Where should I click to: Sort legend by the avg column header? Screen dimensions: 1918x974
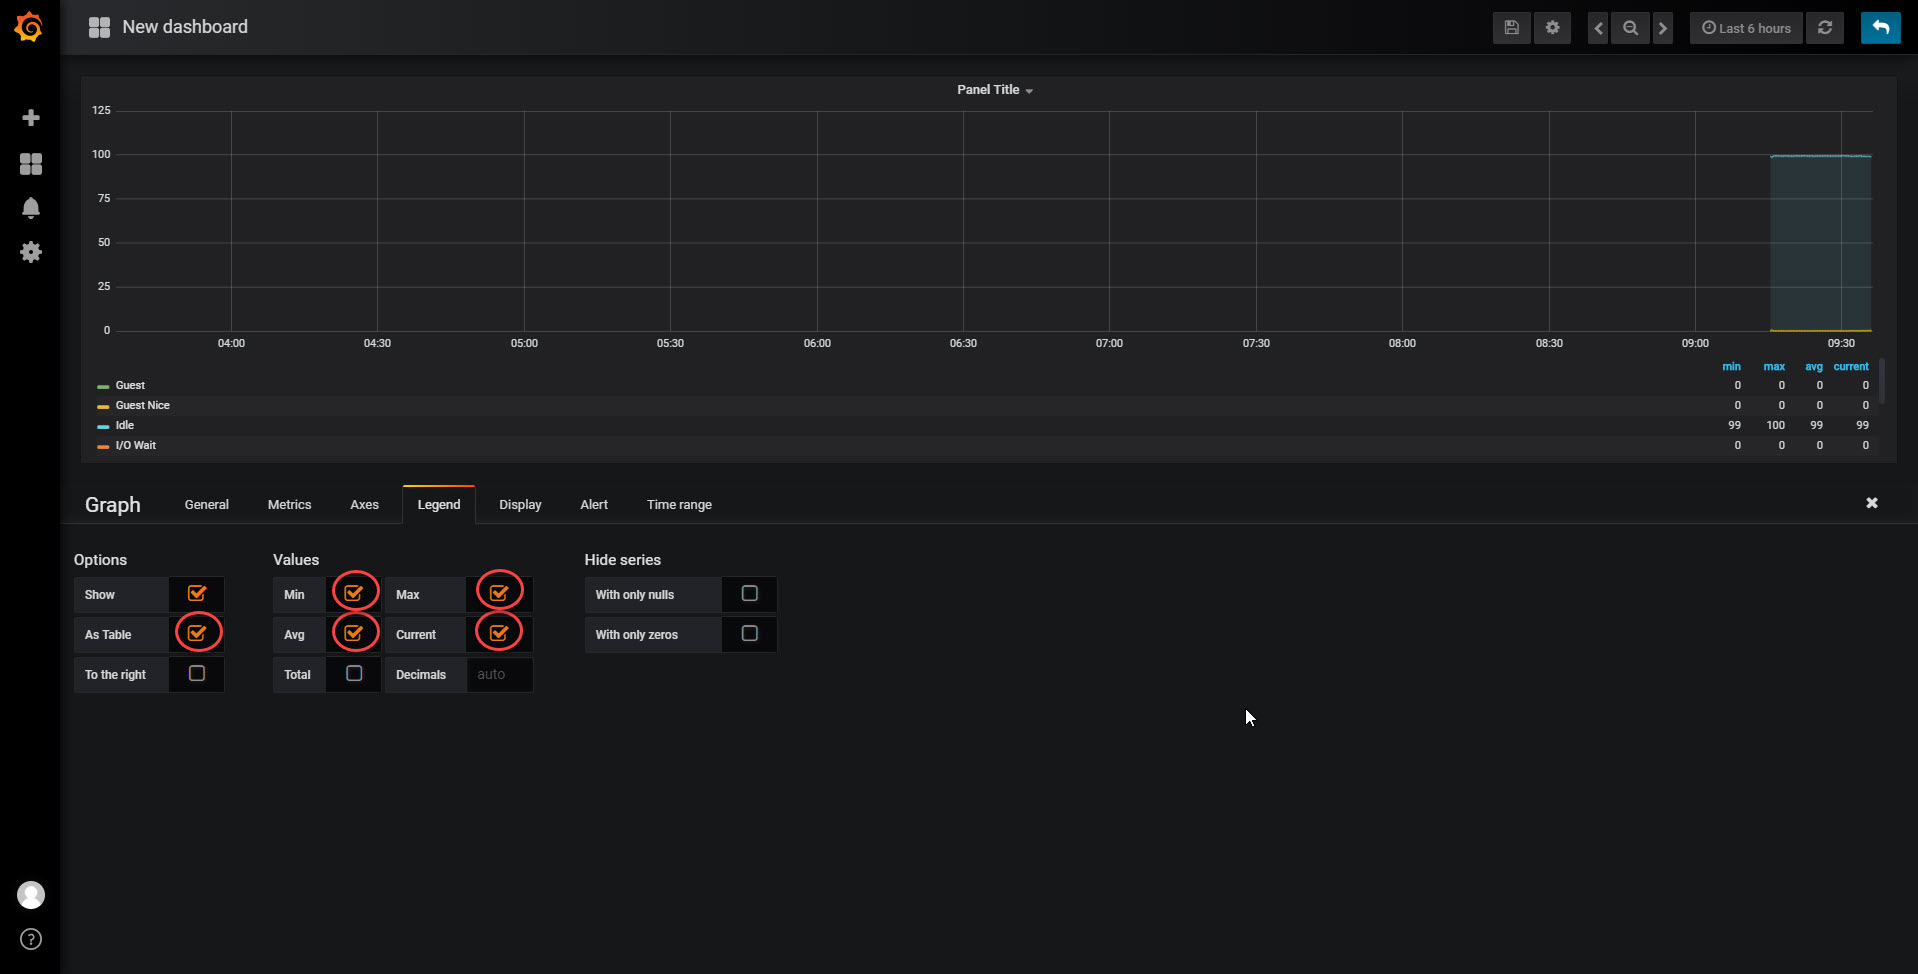click(1814, 367)
